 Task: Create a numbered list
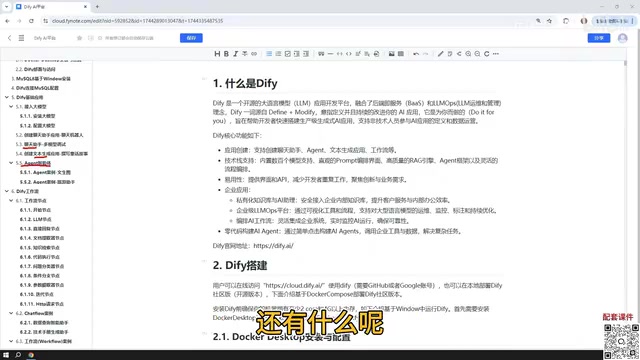pyautogui.click(x=278, y=54)
